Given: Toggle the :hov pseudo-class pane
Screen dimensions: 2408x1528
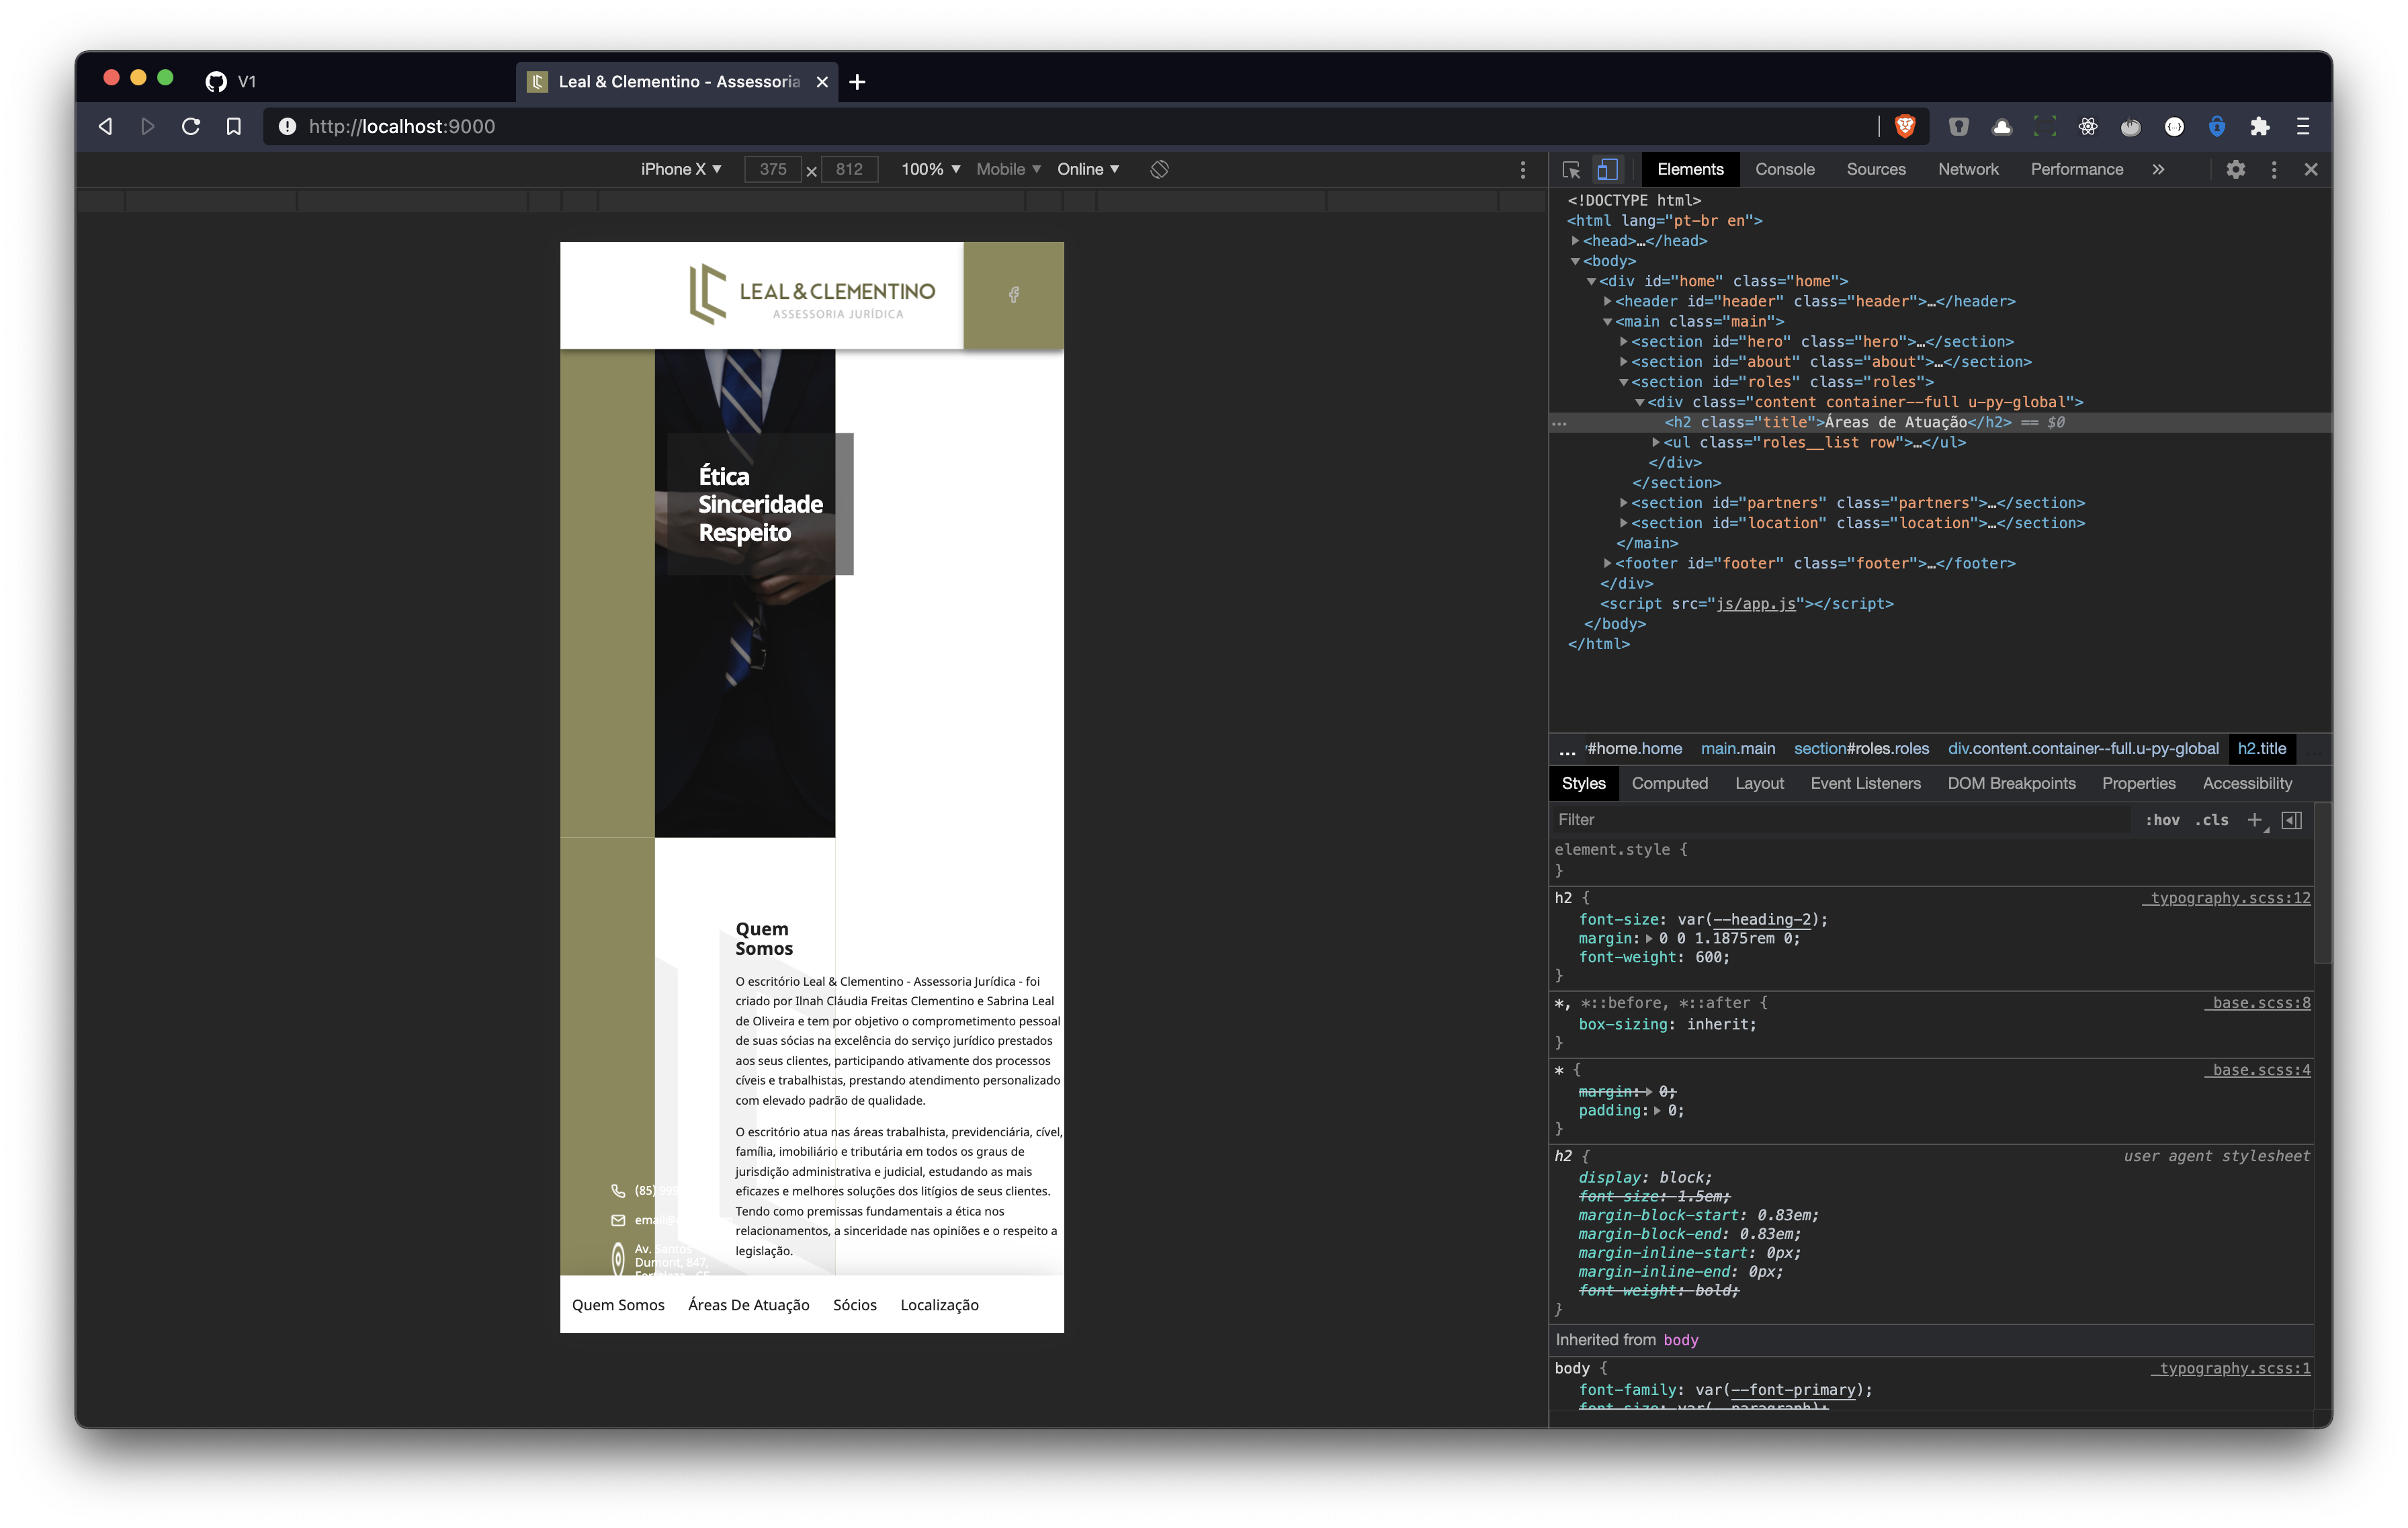Looking at the screenshot, I should (x=2163, y=820).
